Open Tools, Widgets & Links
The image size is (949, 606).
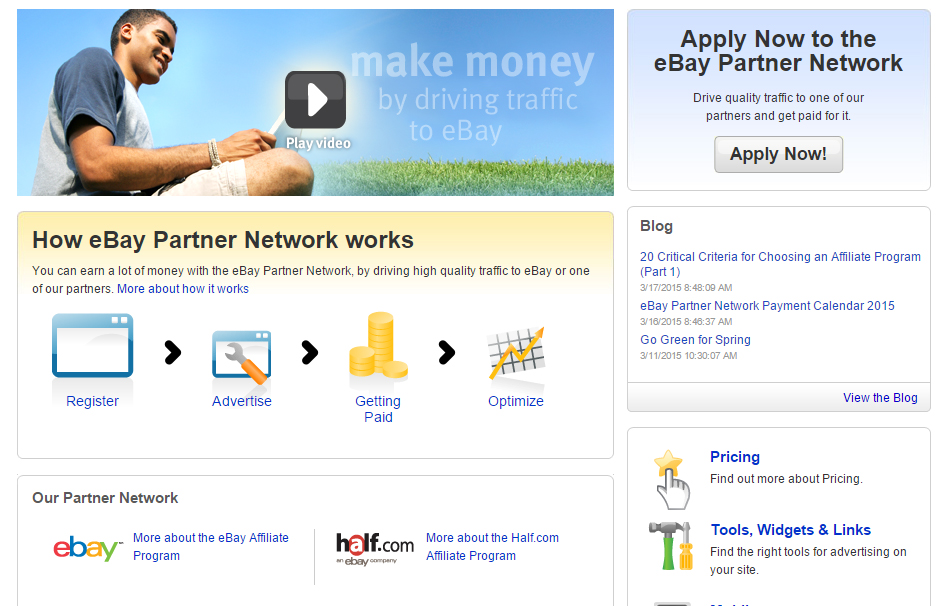pos(790,530)
